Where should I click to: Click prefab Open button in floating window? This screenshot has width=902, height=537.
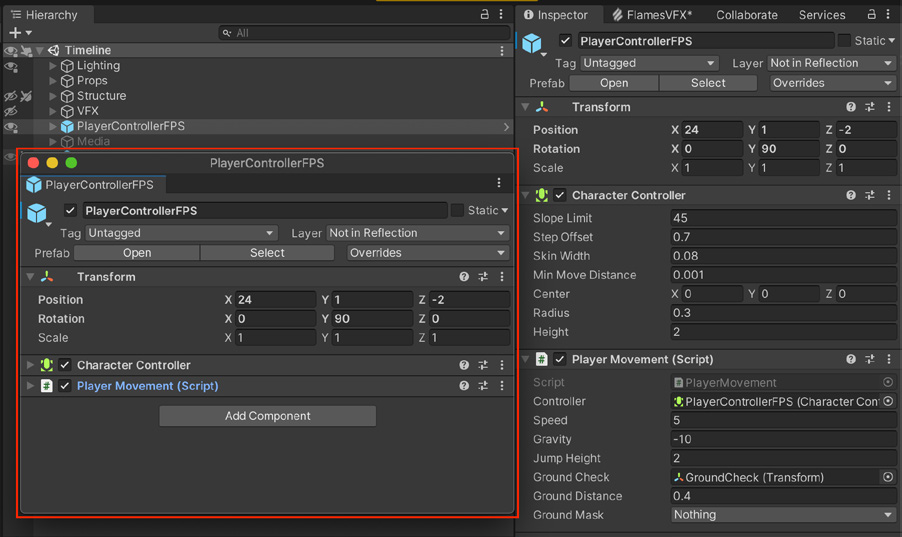(x=137, y=253)
